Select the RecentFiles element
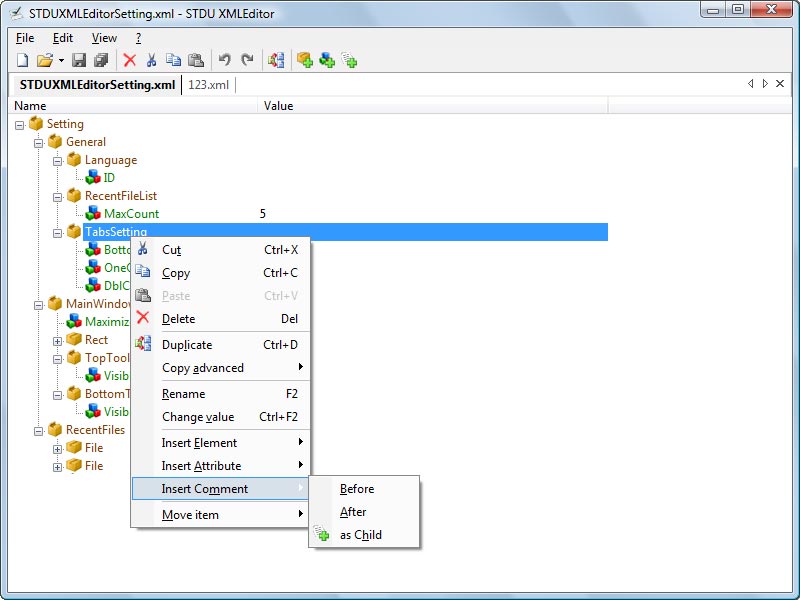 click(95, 430)
